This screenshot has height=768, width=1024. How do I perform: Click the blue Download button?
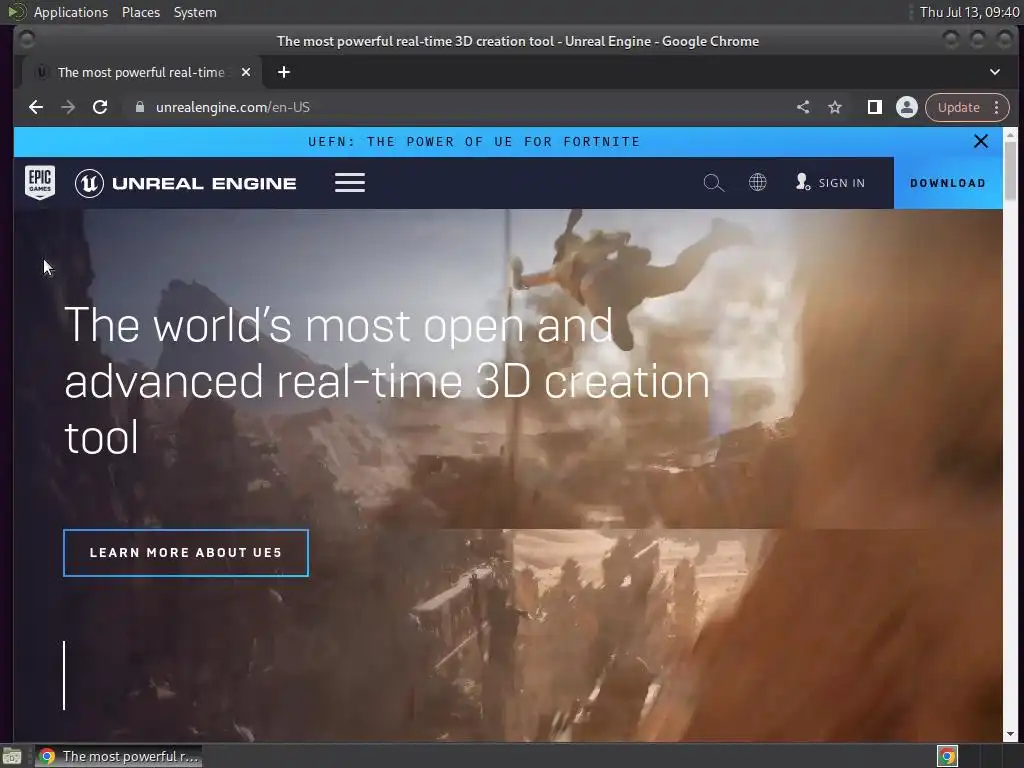(948, 183)
